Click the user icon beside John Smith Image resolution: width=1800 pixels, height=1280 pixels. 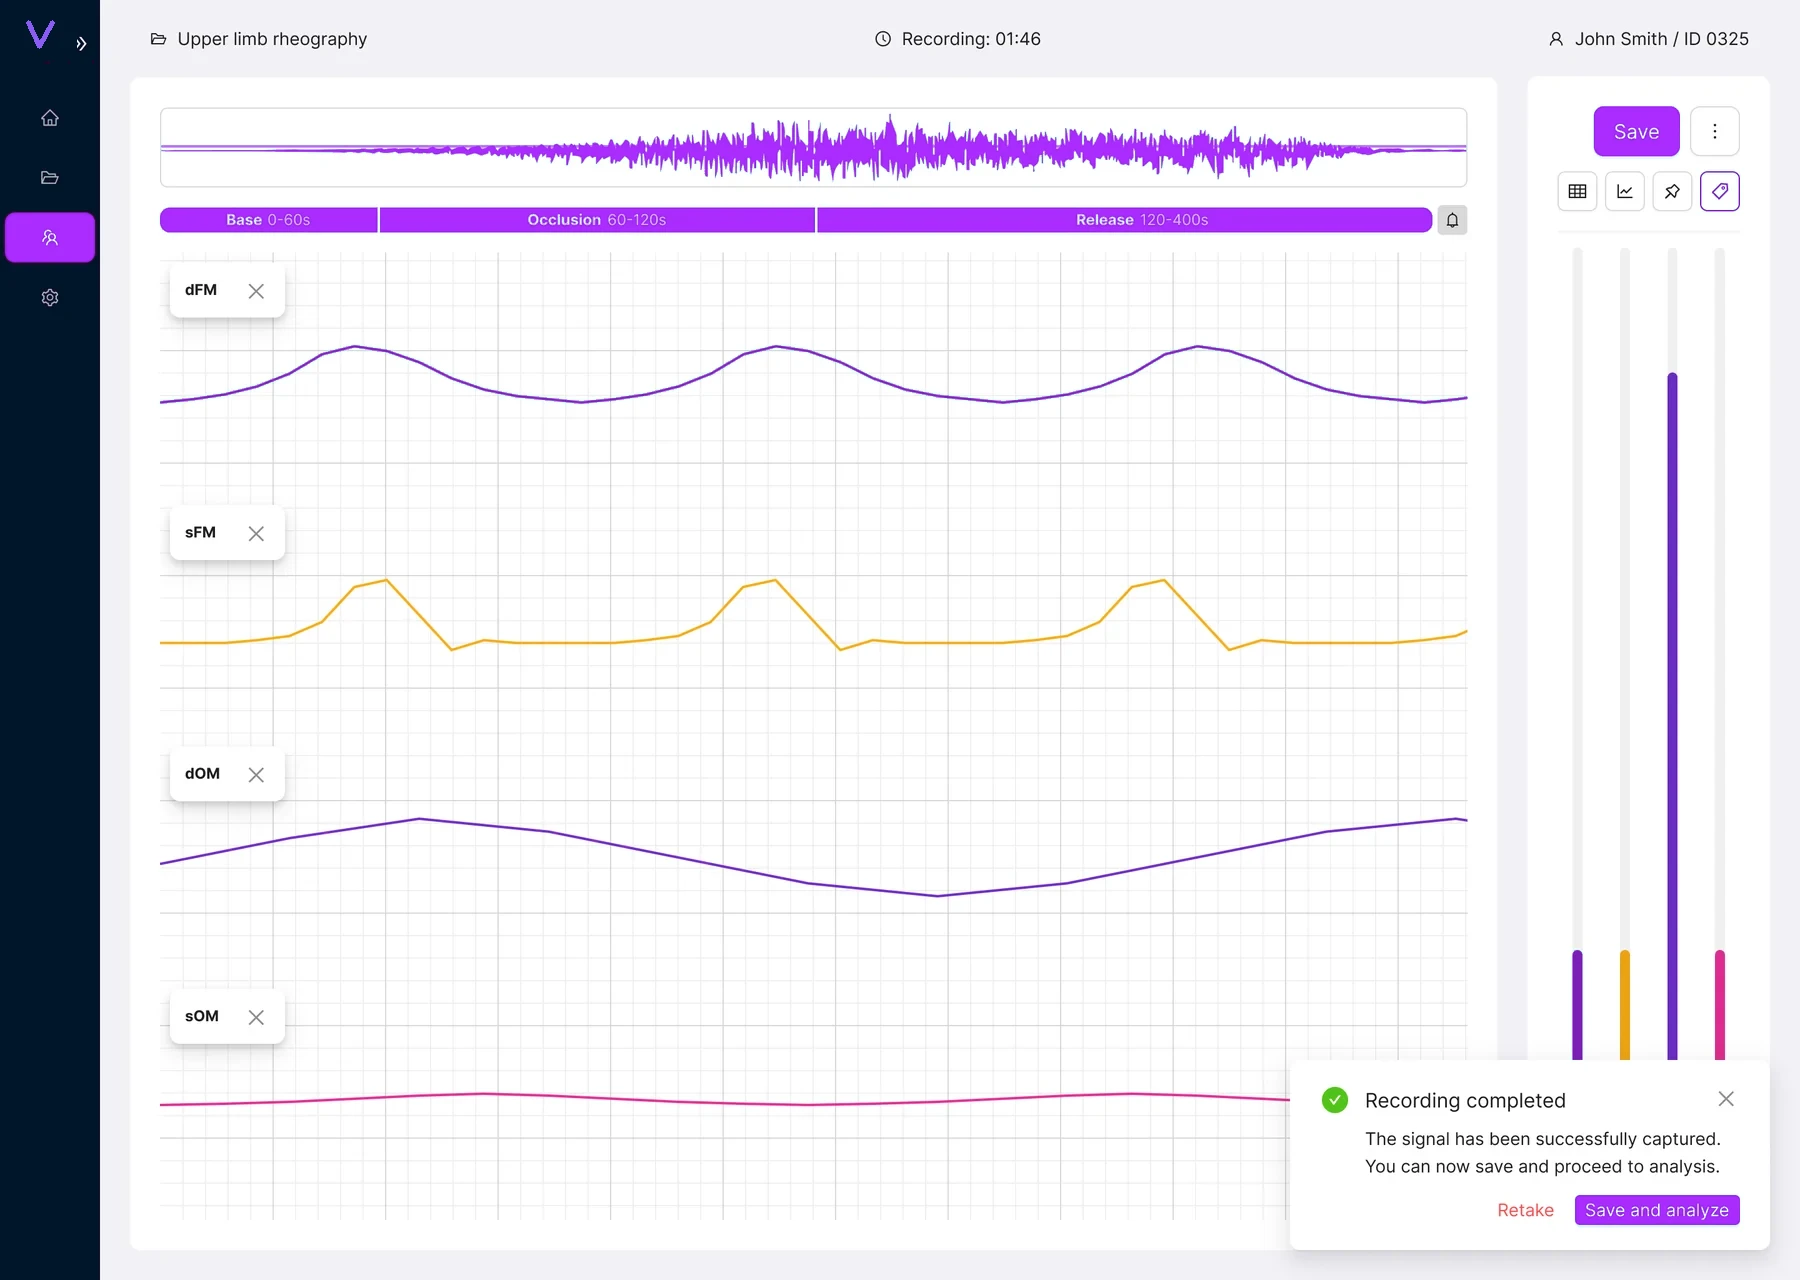1556,39
